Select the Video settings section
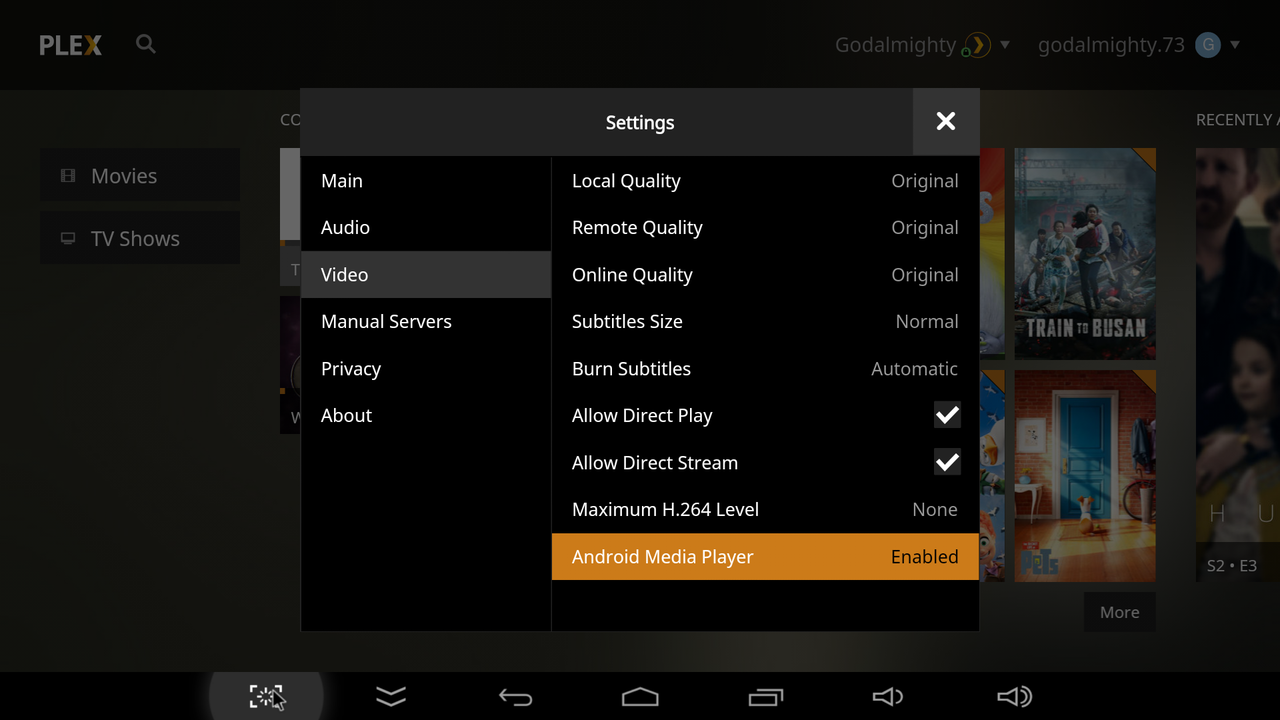The image size is (1280, 720). click(x=426, y=275)
